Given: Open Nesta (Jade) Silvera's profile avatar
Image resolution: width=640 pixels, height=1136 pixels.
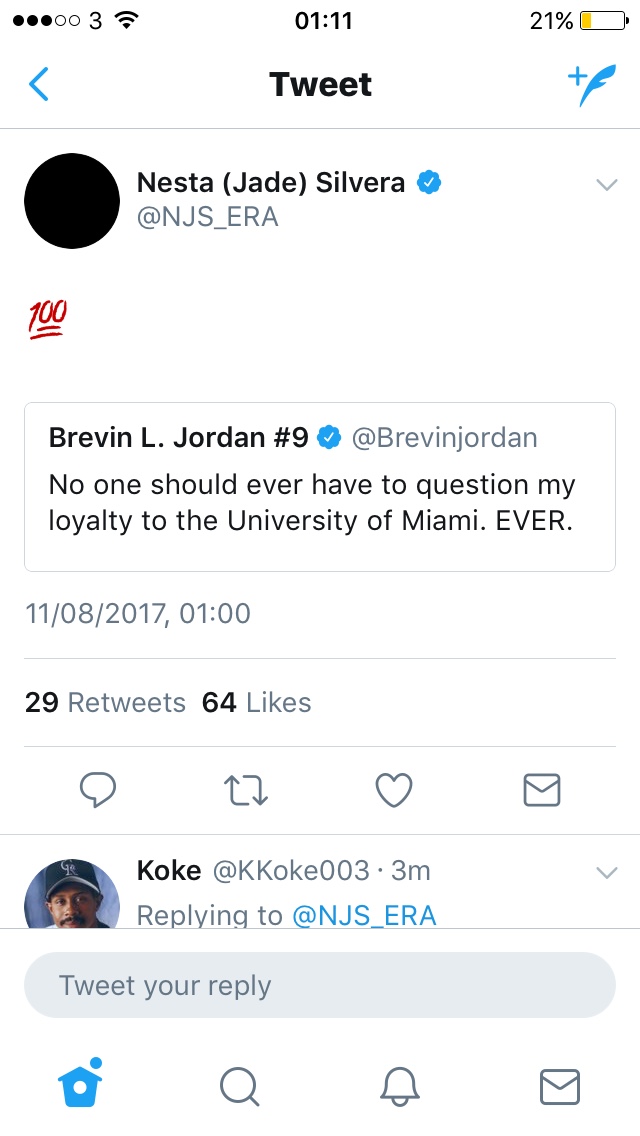Looking at the screenshot, I should pyautogui.click(x=72, y=201).
